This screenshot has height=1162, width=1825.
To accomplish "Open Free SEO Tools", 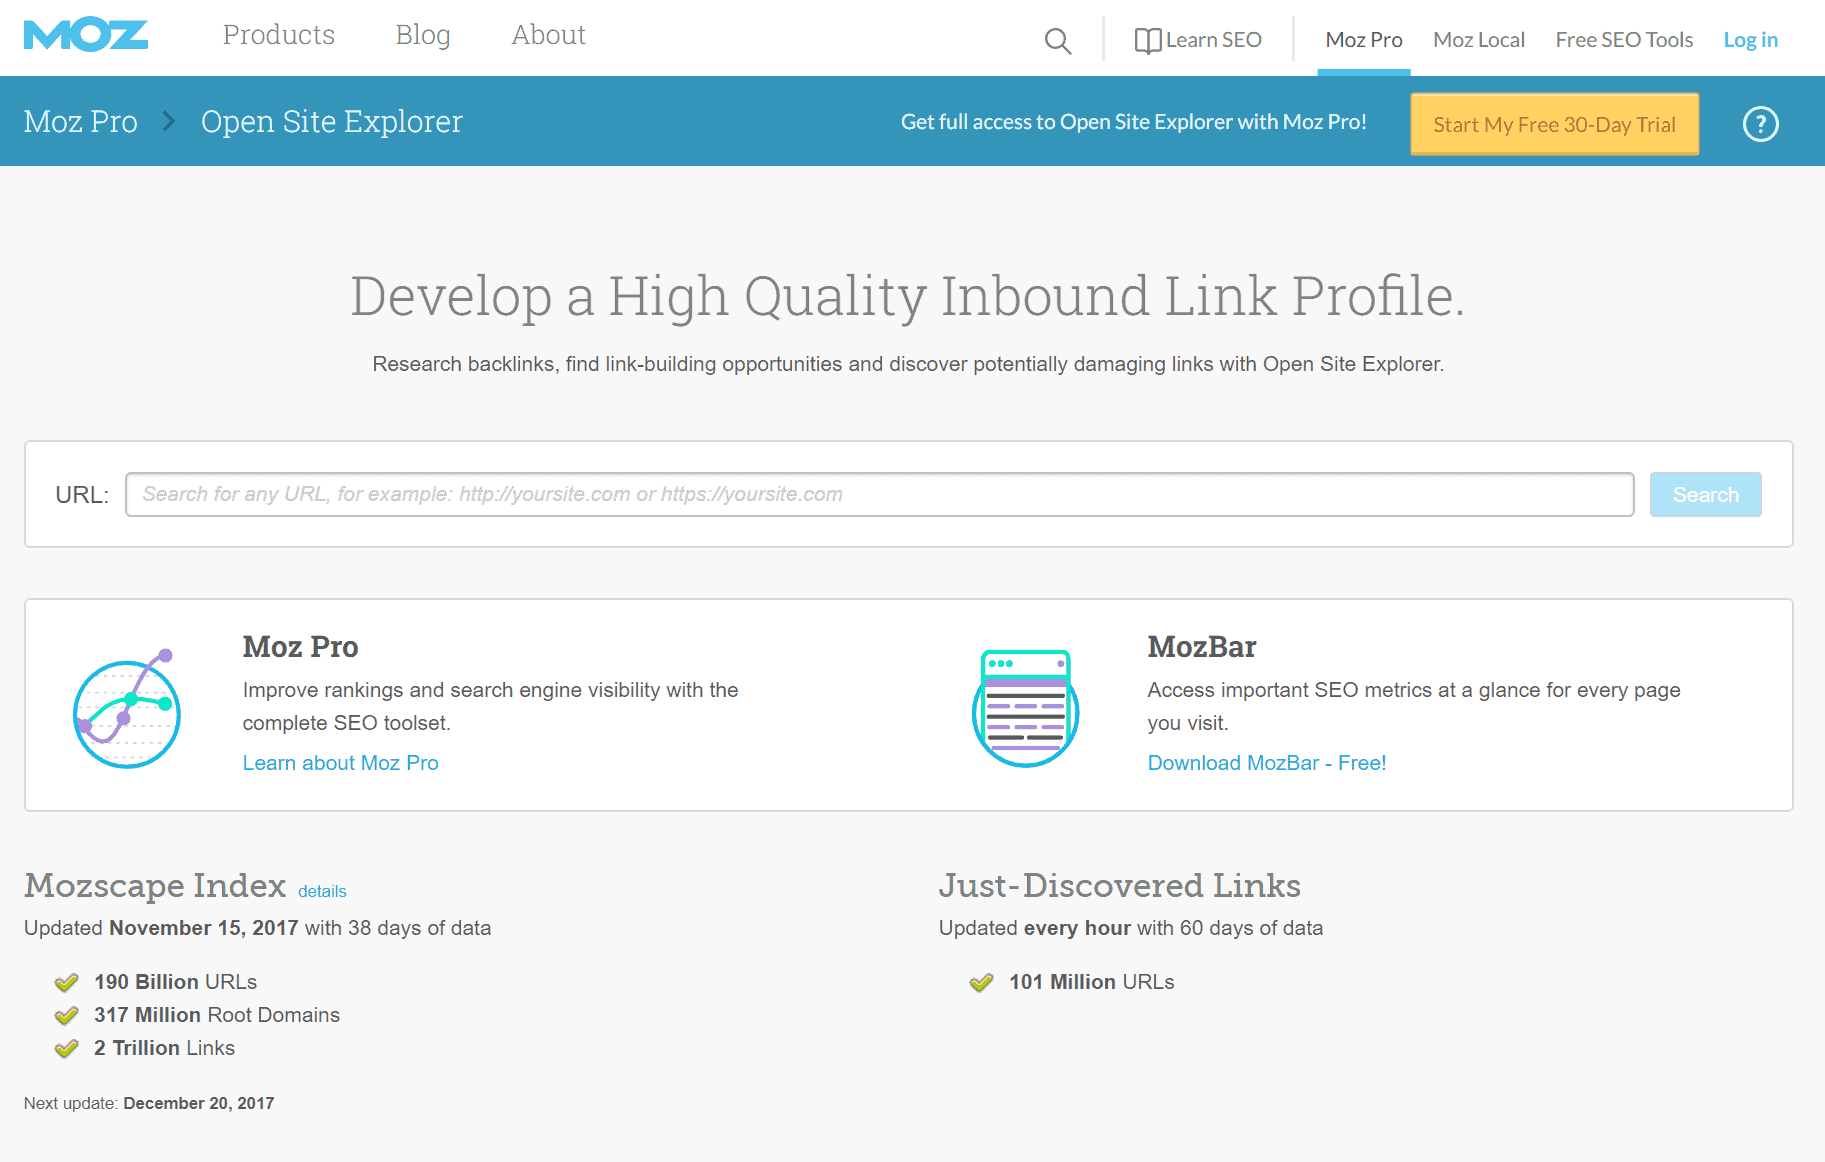I will click(1624, 40).
